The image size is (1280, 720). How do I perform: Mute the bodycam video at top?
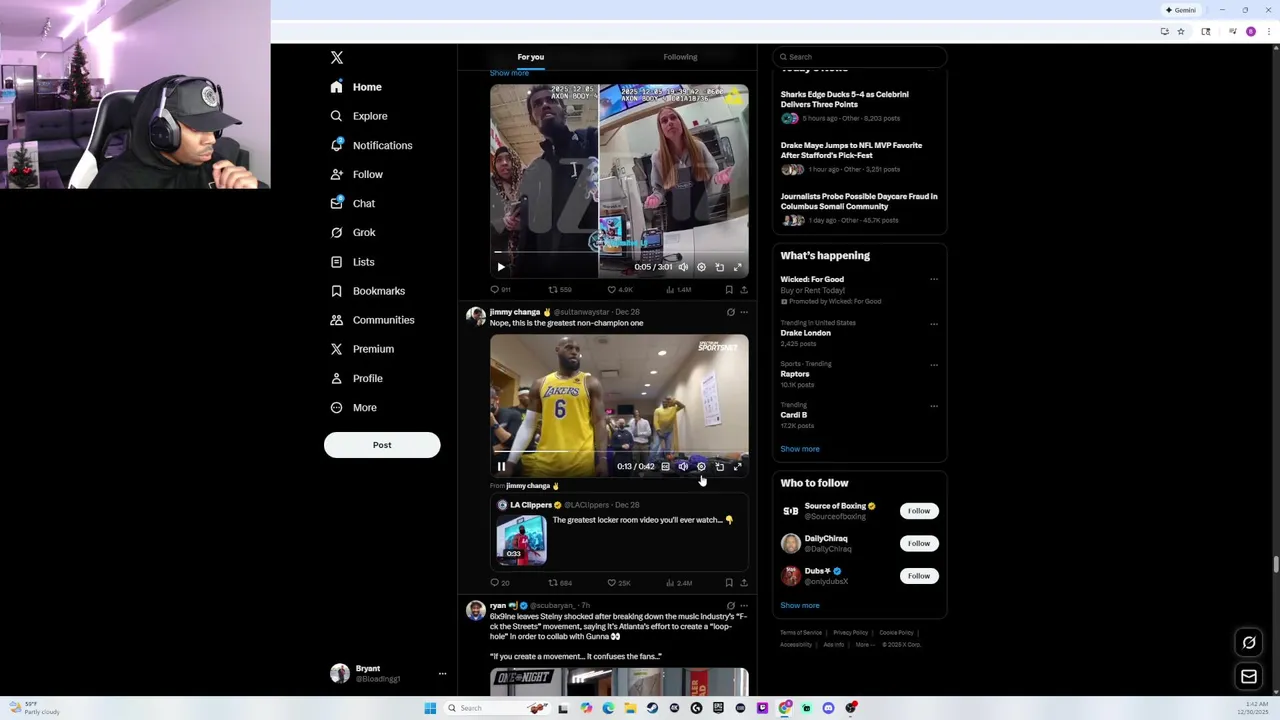pos(683,267)
